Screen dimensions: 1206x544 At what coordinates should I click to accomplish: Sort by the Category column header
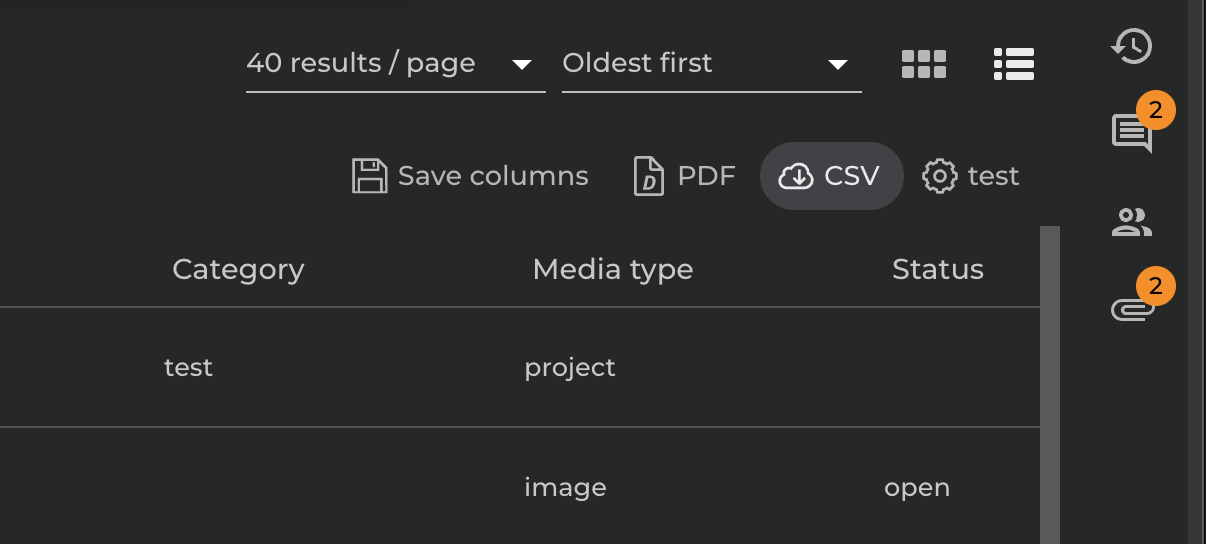(x=238, y=269)
